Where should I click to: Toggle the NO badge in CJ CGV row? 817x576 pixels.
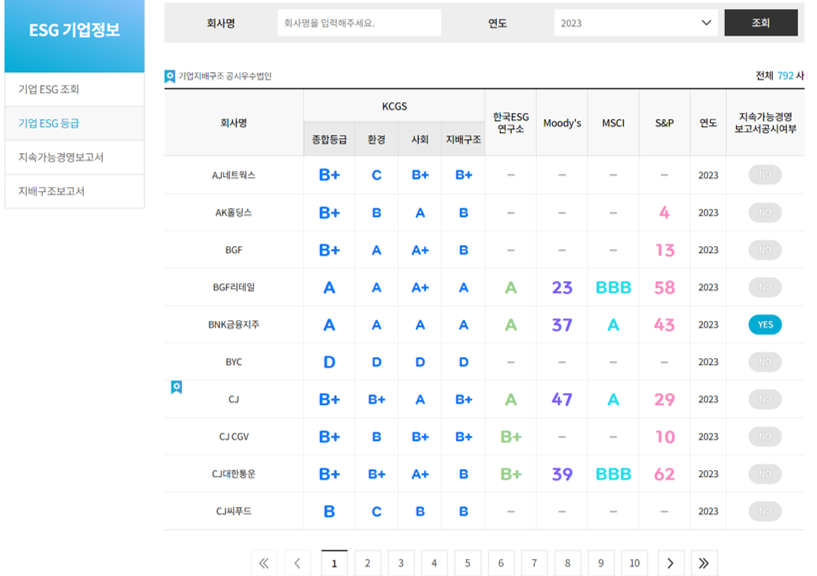point(765,436)
